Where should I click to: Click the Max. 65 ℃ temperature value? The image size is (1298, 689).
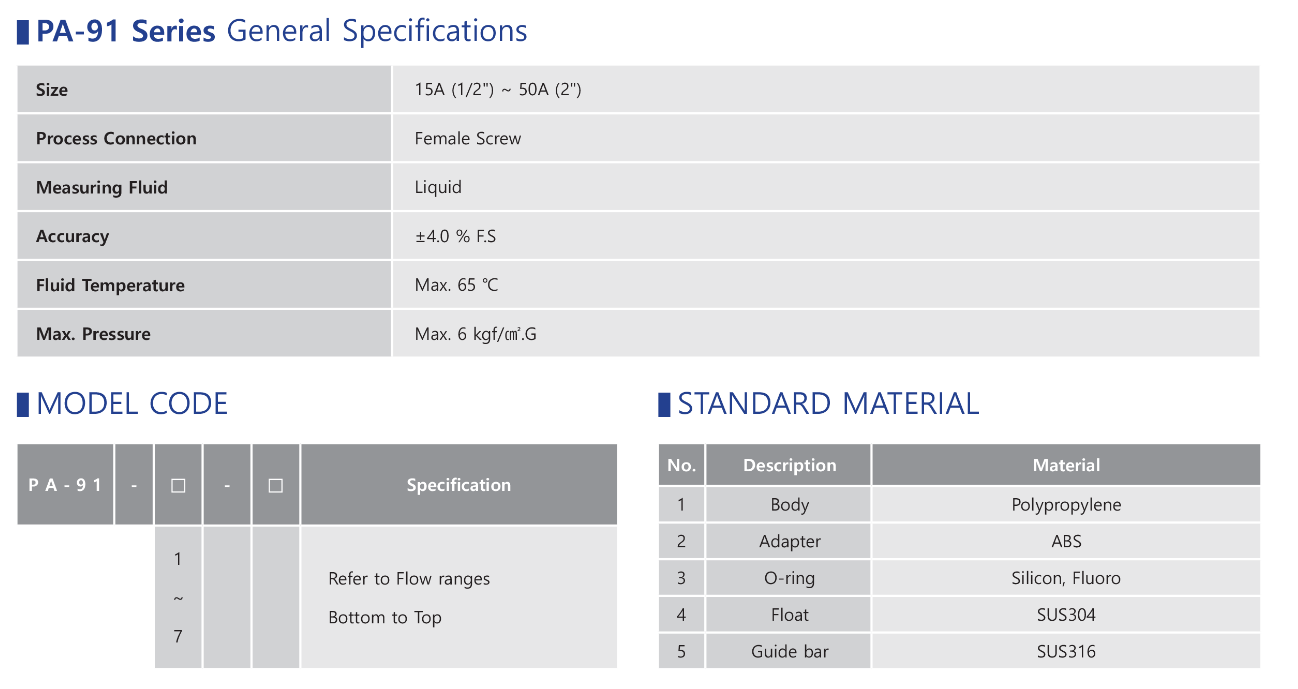[456, 285]
